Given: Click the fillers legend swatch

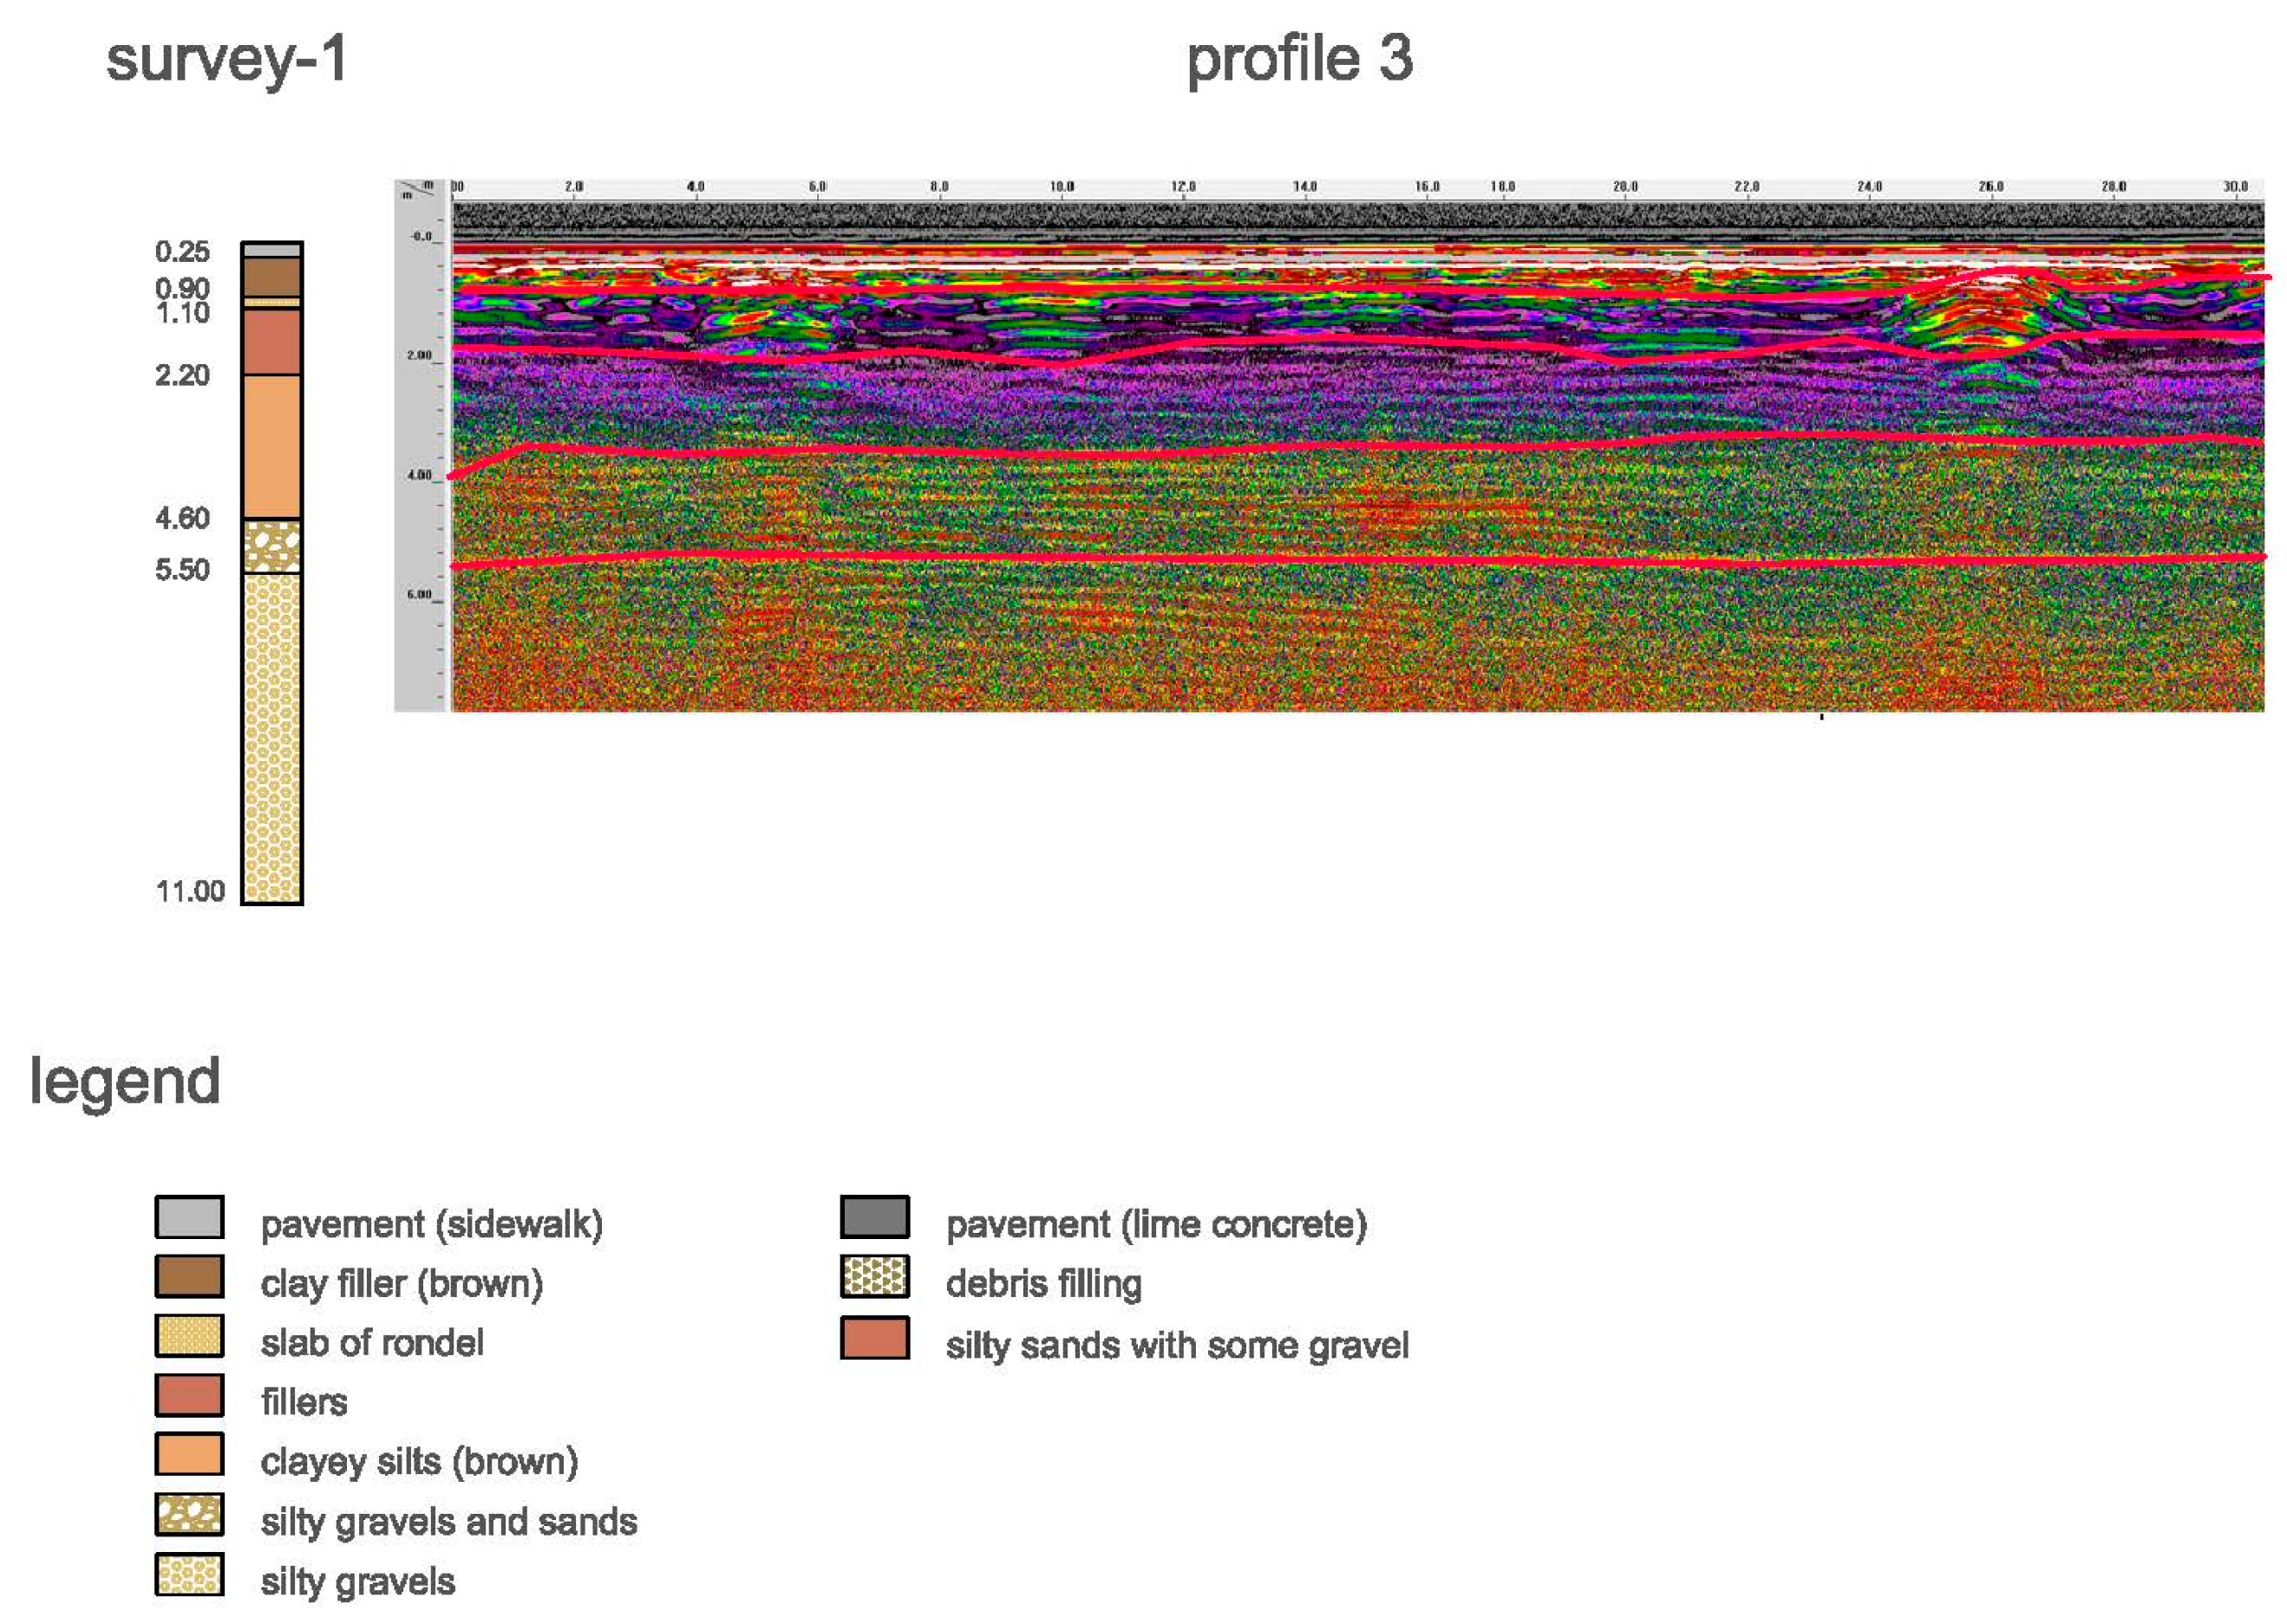Looking at the screenshot, I should (189, 1395).
